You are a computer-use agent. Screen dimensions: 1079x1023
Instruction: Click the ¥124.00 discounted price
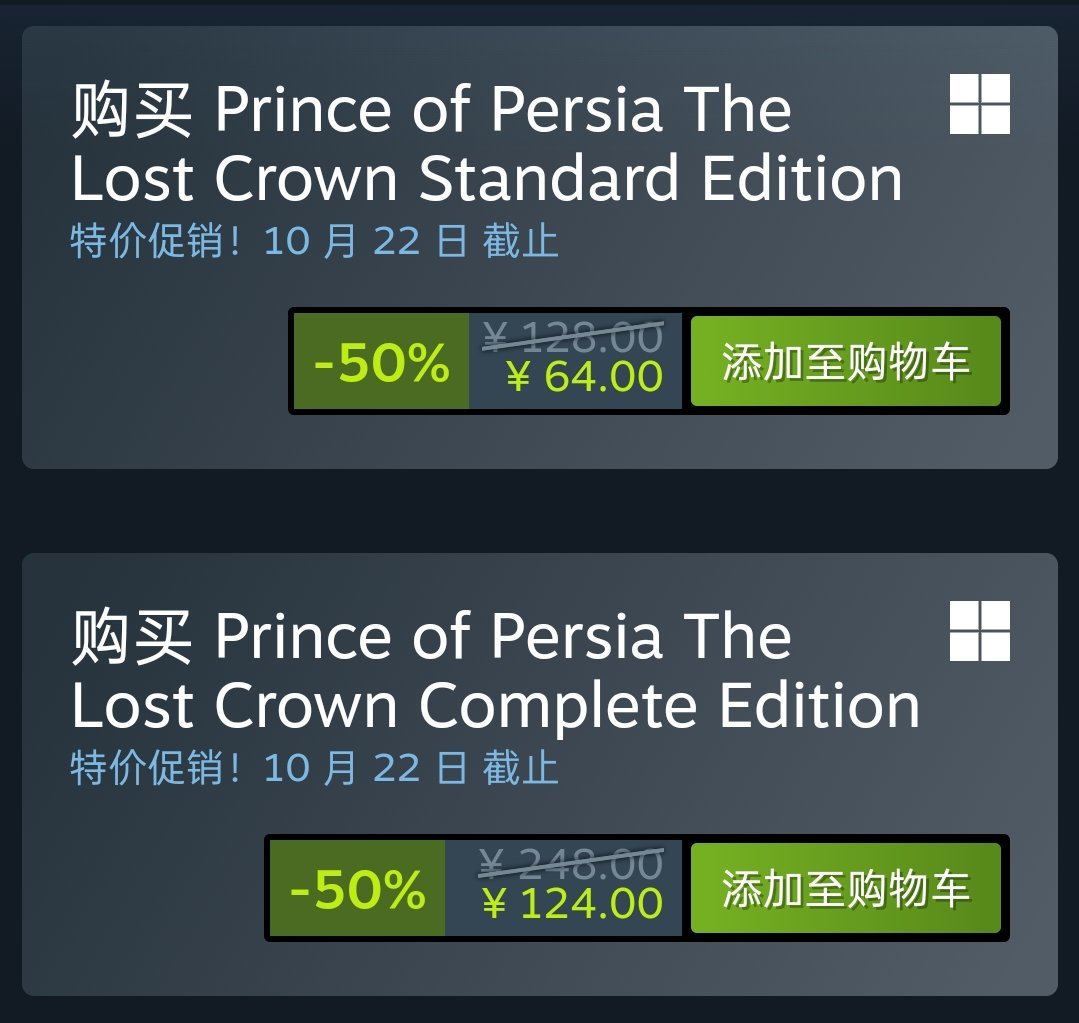coord(572,904)
